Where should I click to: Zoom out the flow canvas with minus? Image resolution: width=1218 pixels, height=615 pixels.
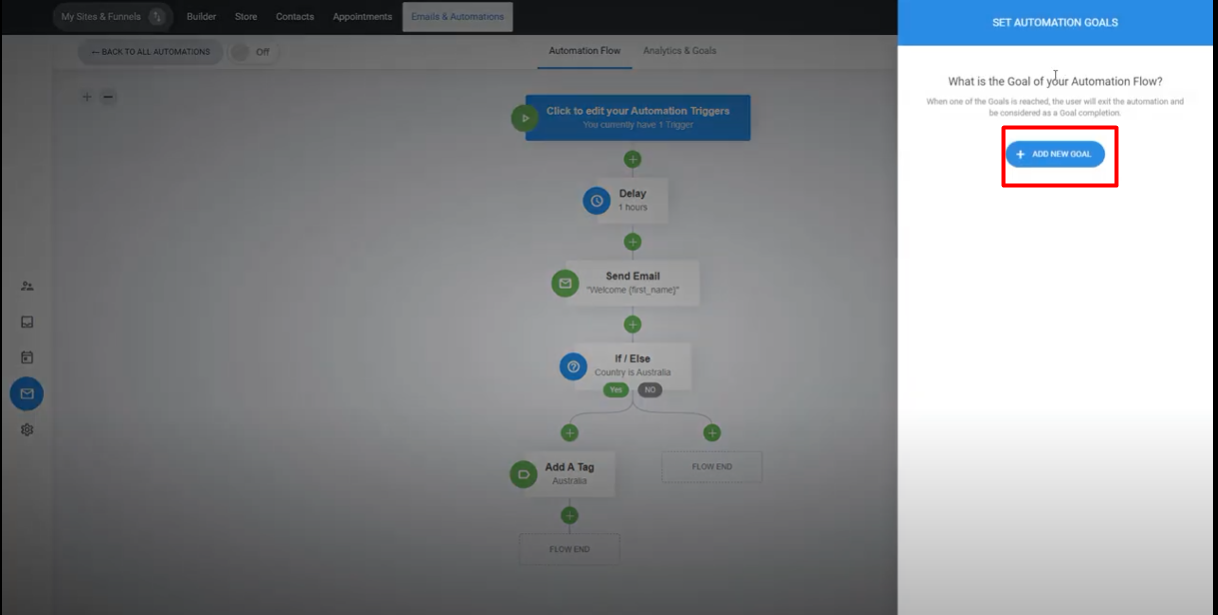click(x=109, y=97)
